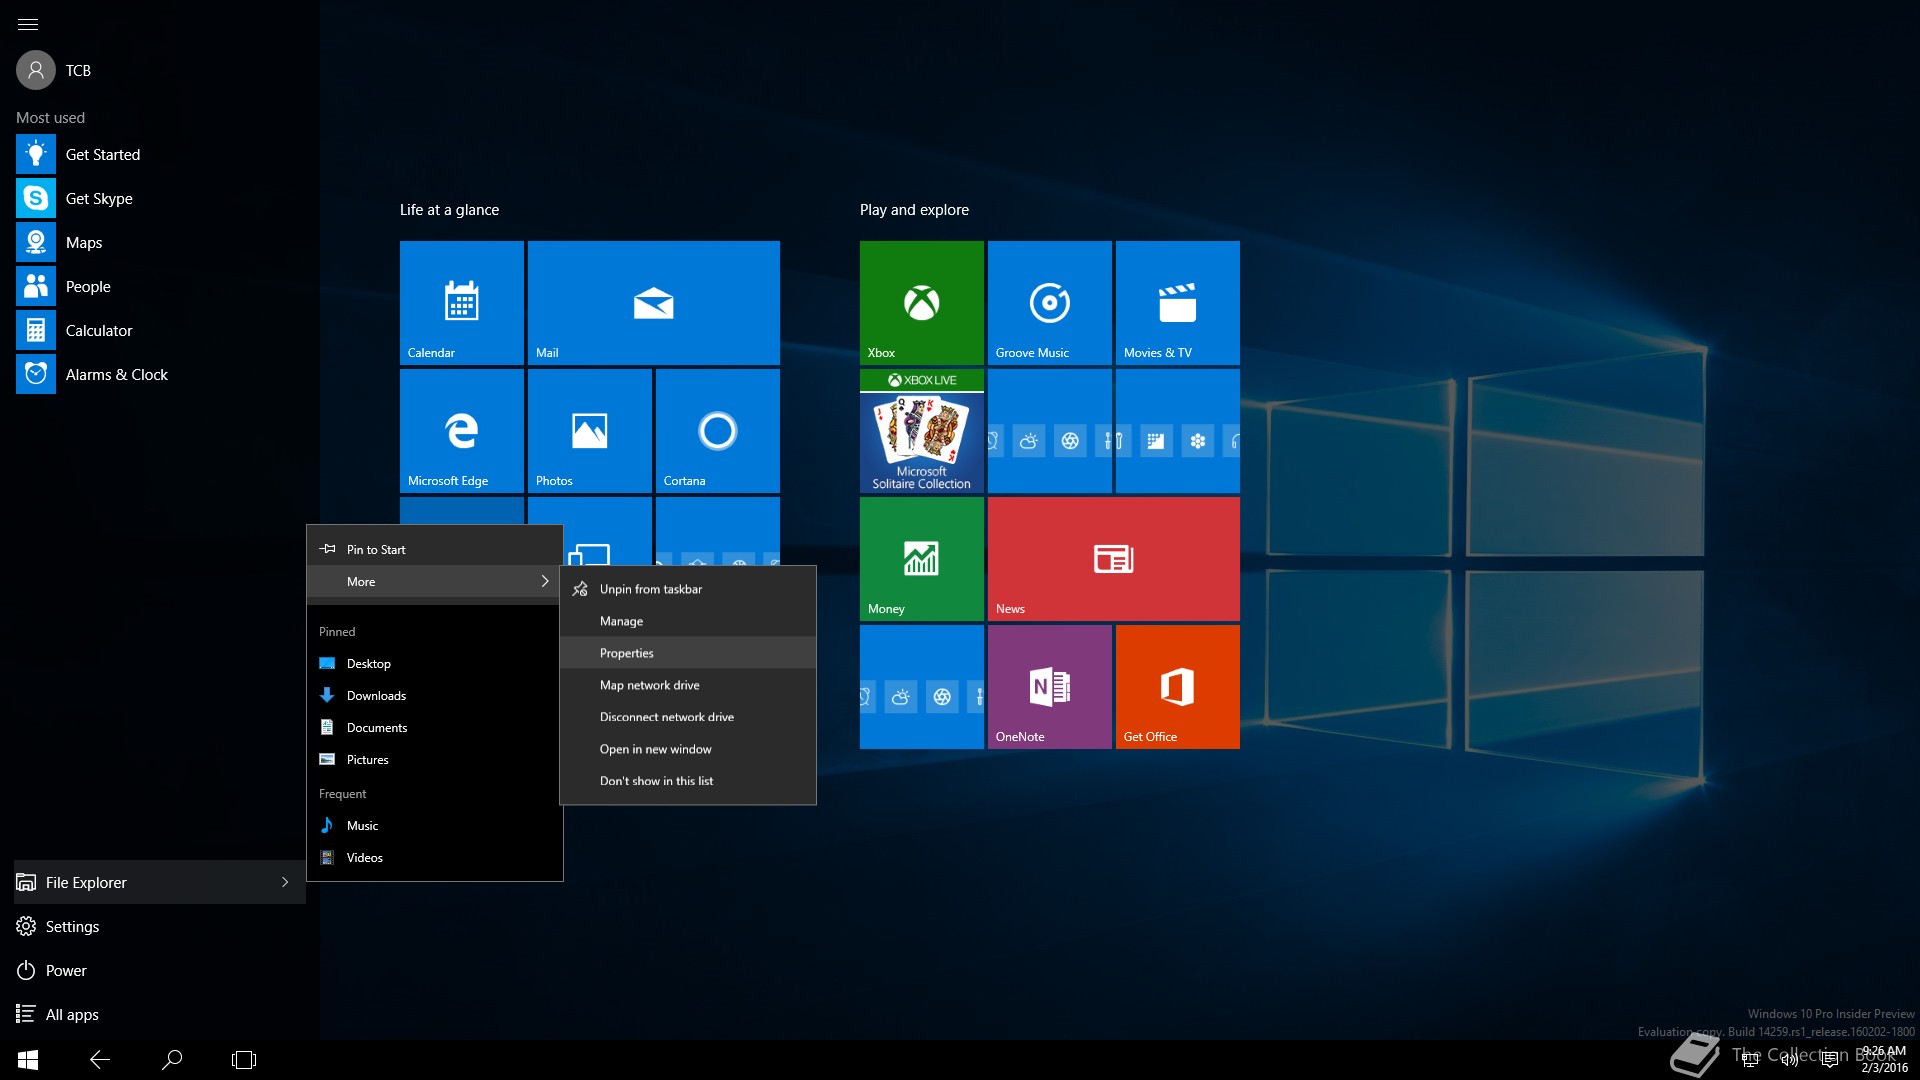This screenshot has height=1080, width=1920.
Task: Select Open in new window
Action: point(688,749)
